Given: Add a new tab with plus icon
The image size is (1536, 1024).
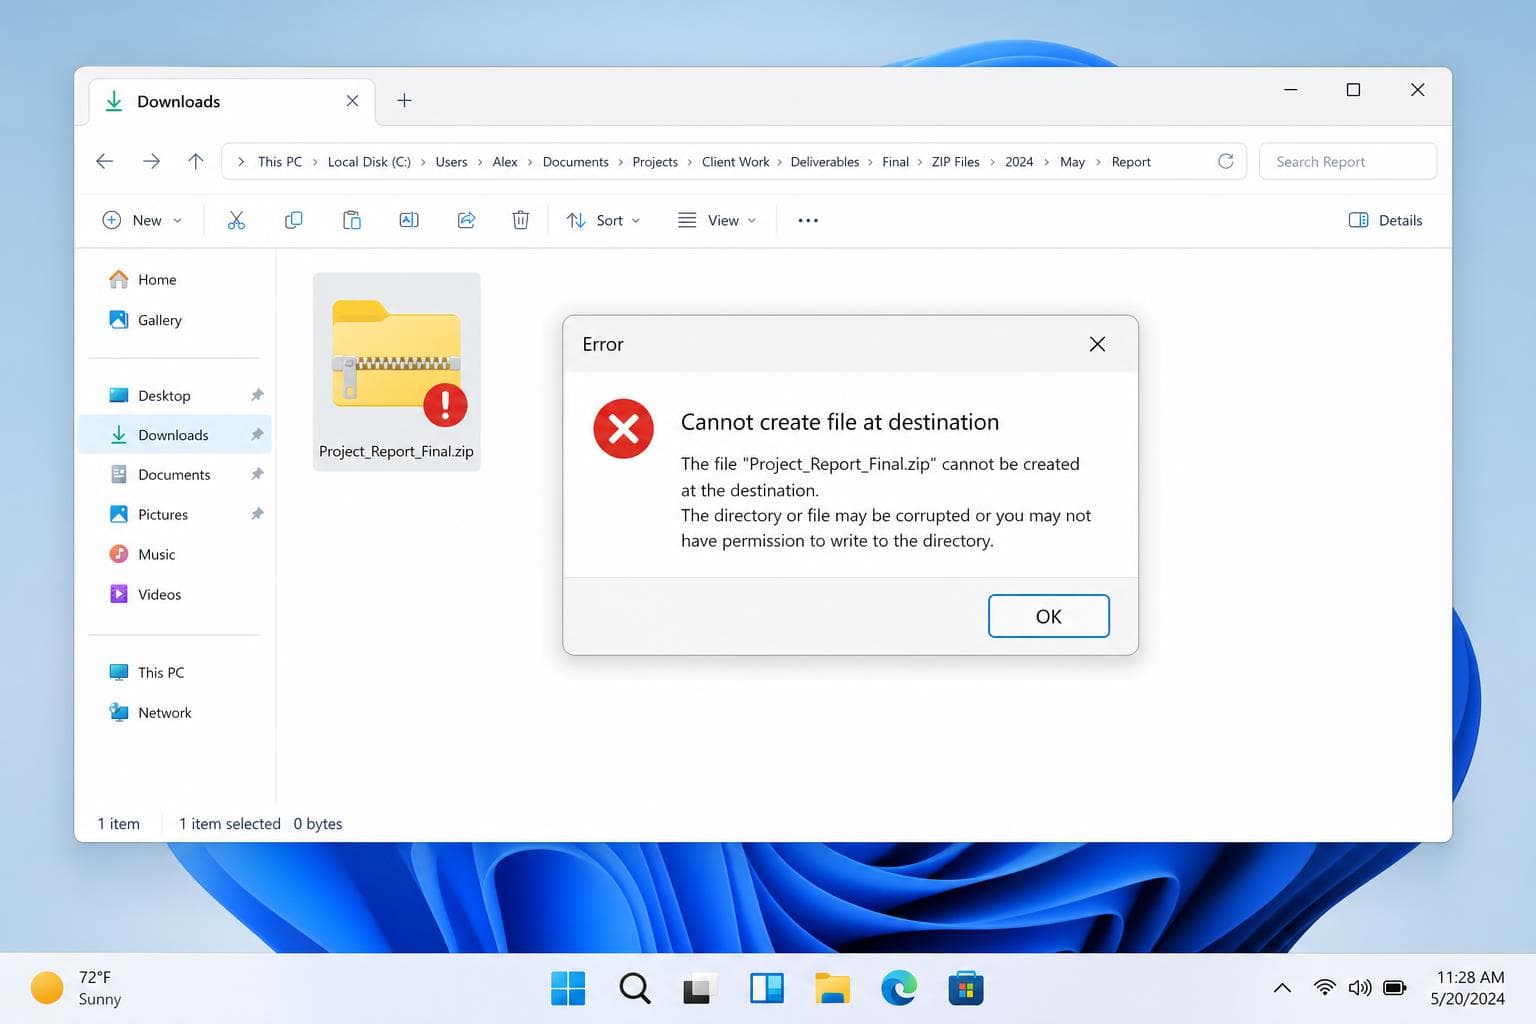Looking at the screenshot, I should (404, 100).
